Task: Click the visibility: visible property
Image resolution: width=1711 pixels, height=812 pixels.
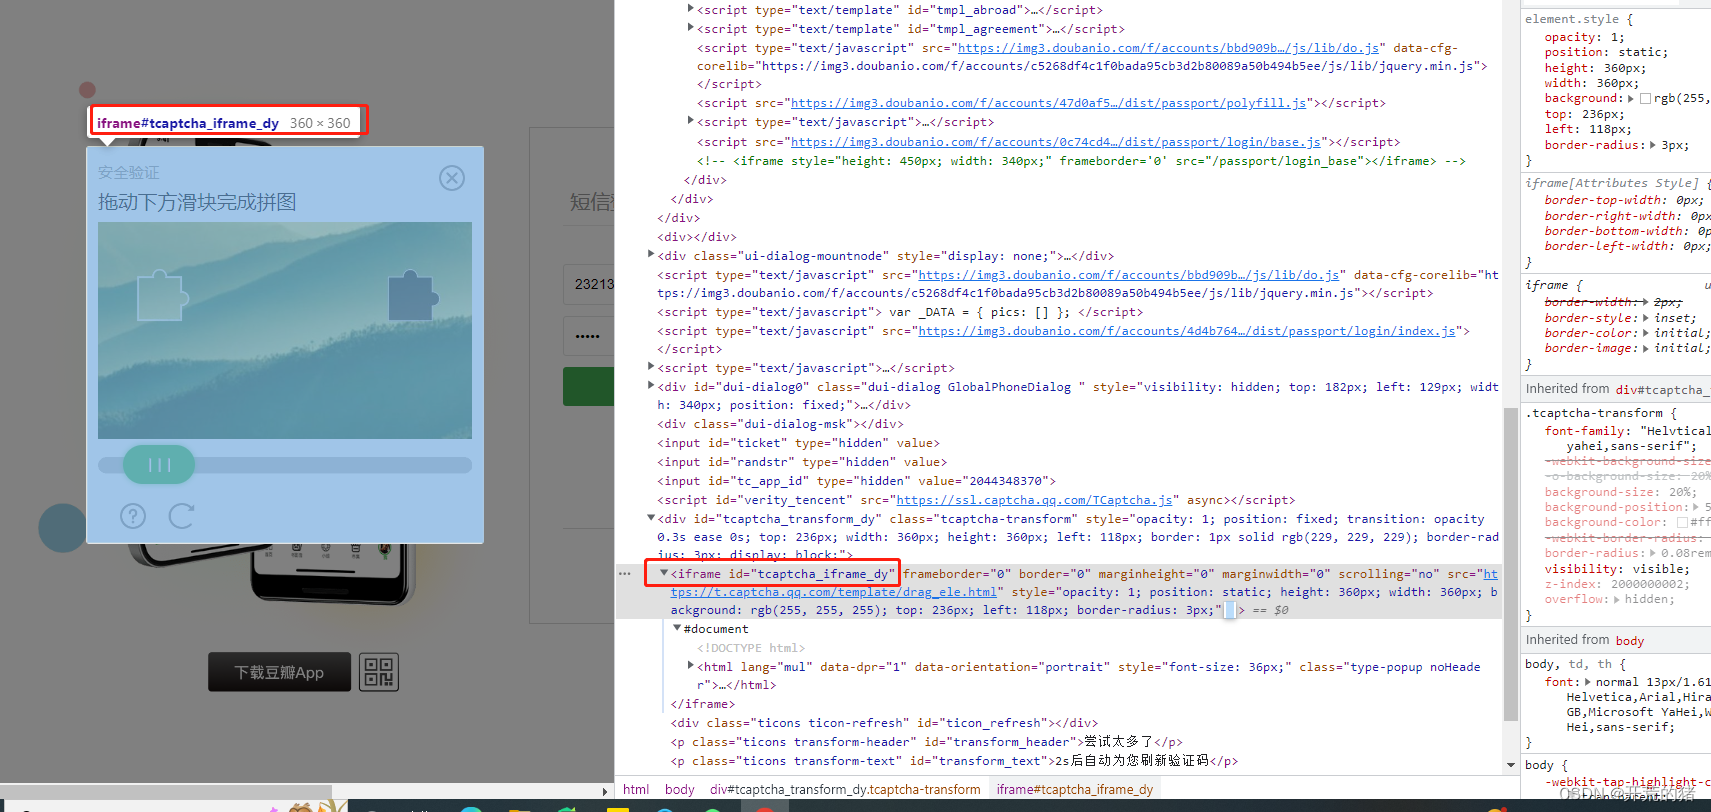Action: click(x=1617, y=569)
